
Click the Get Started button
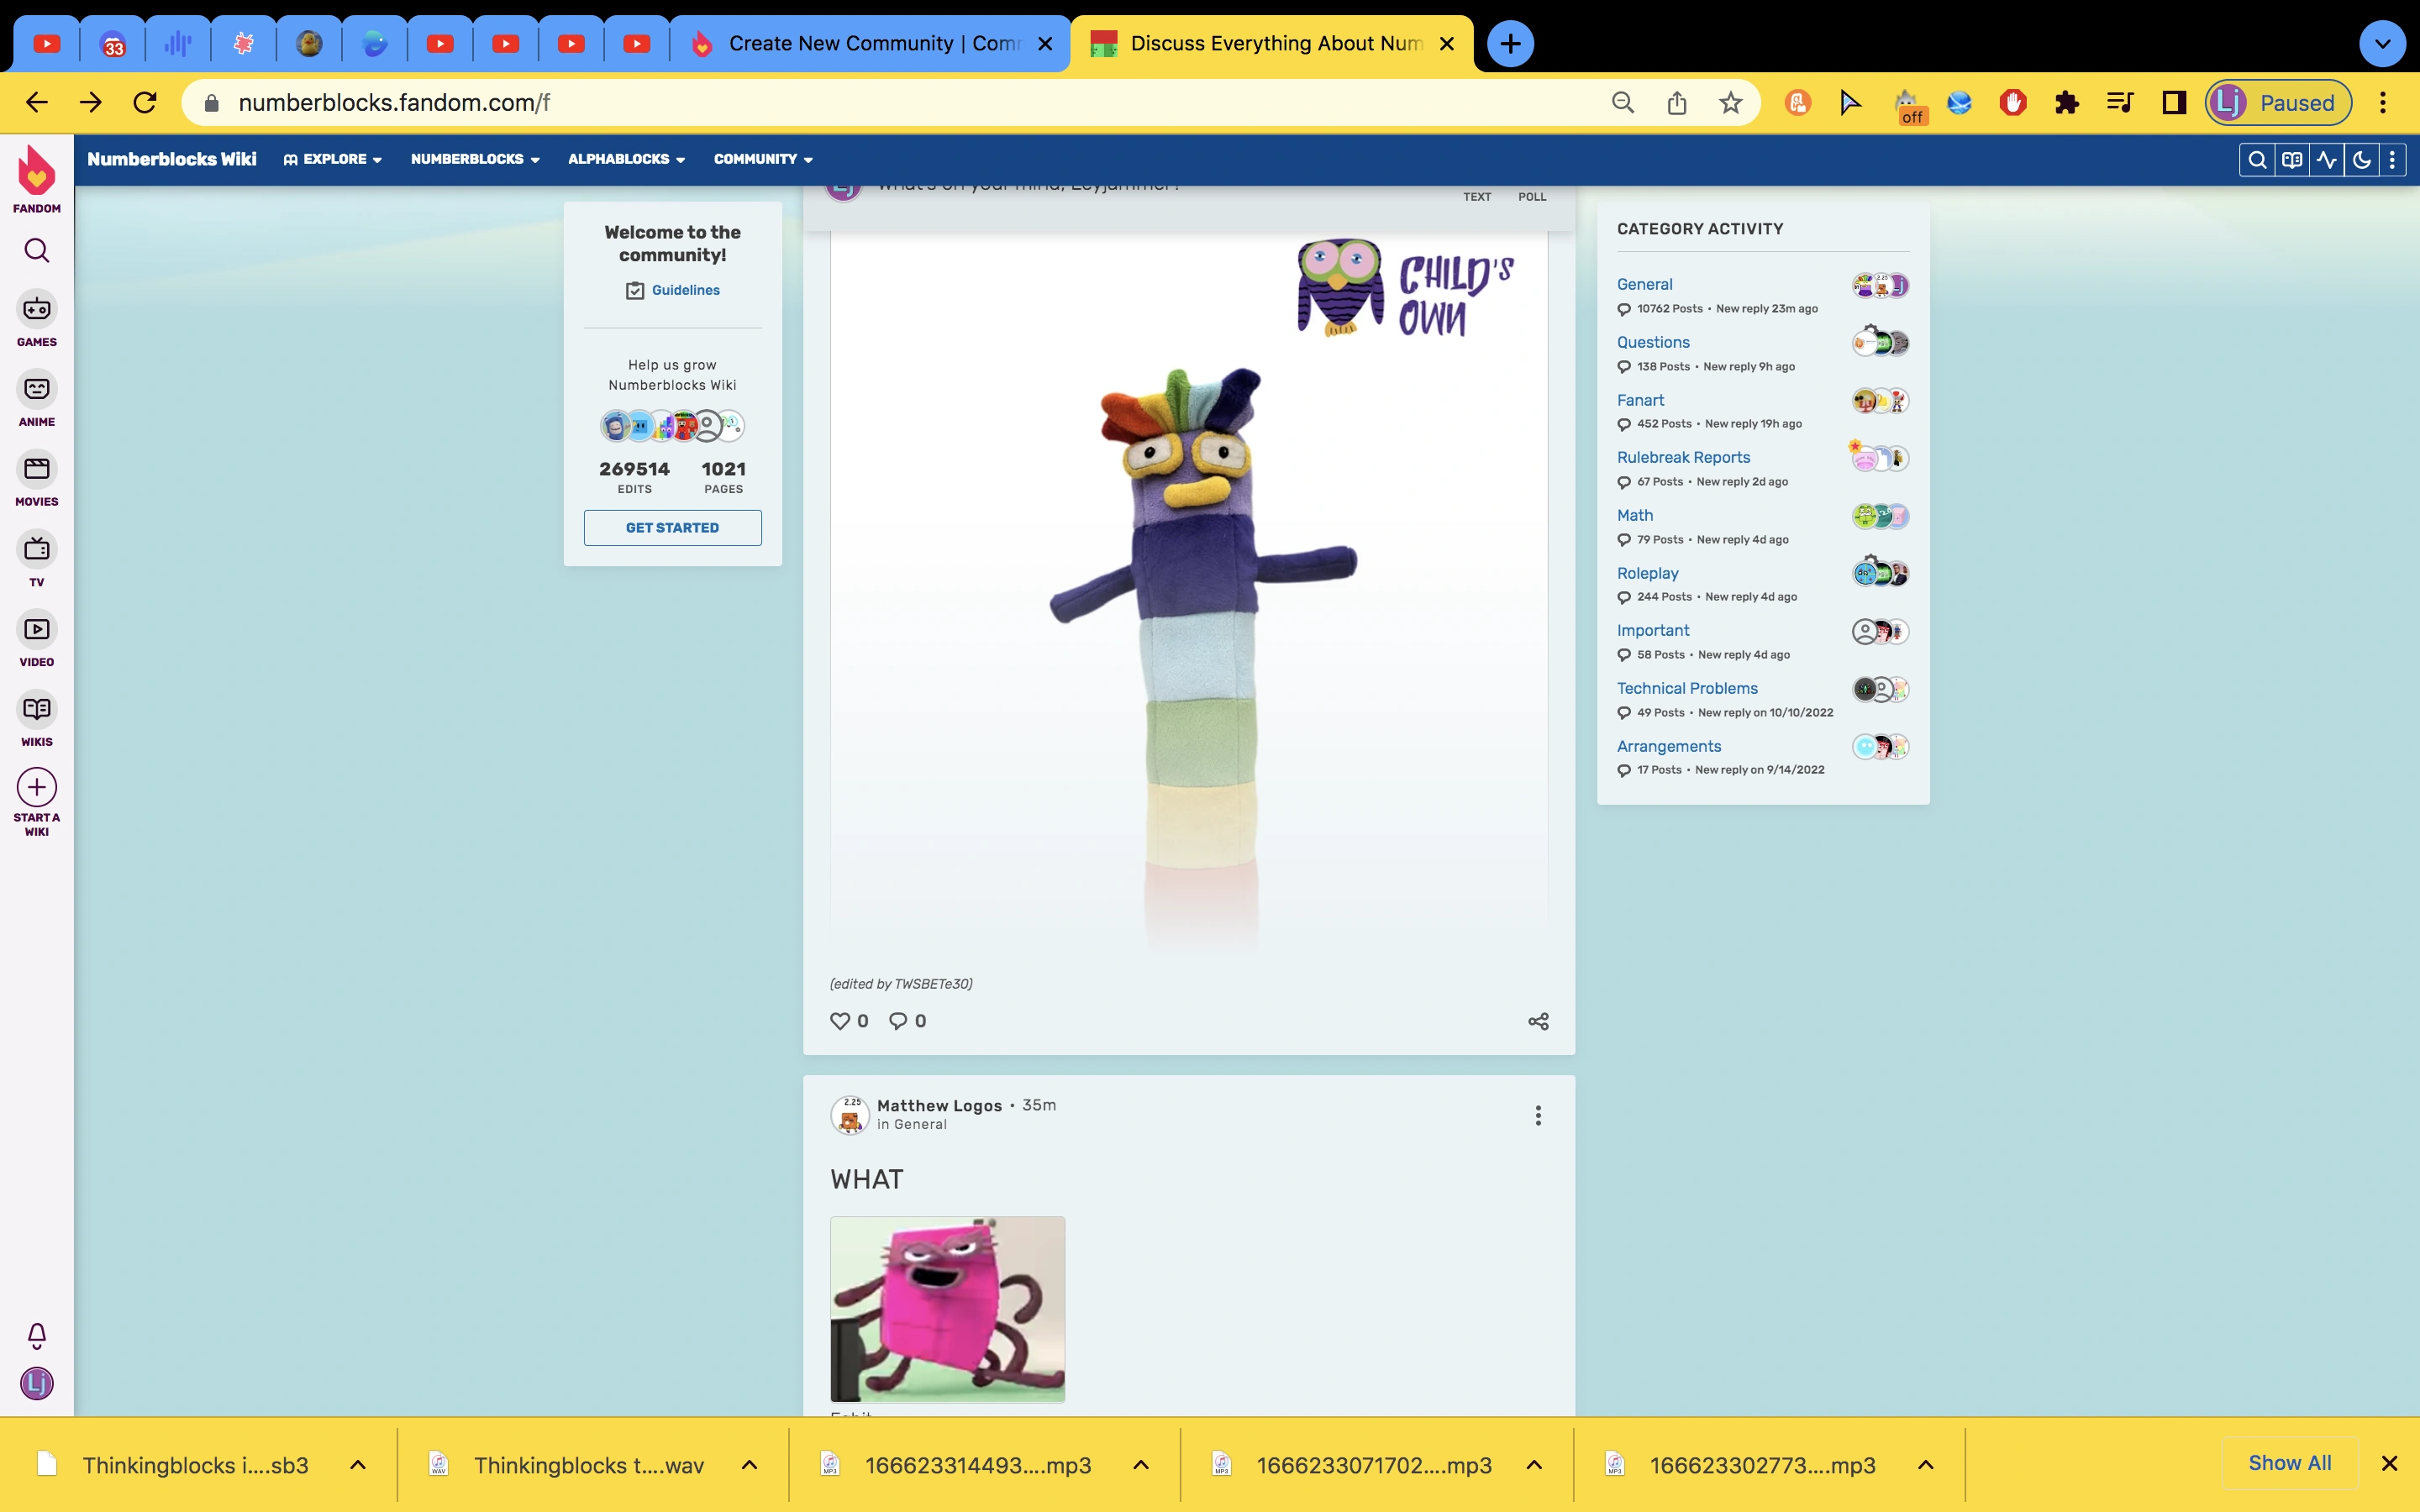point(672,528)
